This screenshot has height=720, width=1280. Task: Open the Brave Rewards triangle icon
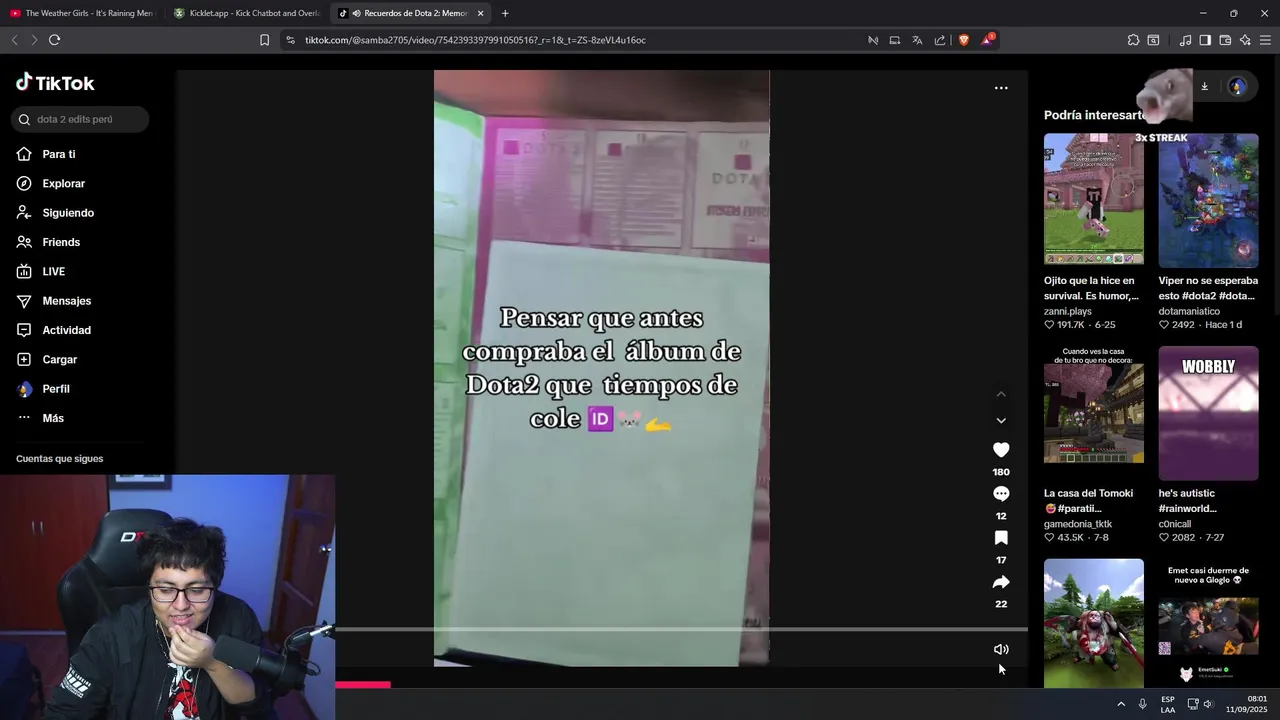click(988, 40)
